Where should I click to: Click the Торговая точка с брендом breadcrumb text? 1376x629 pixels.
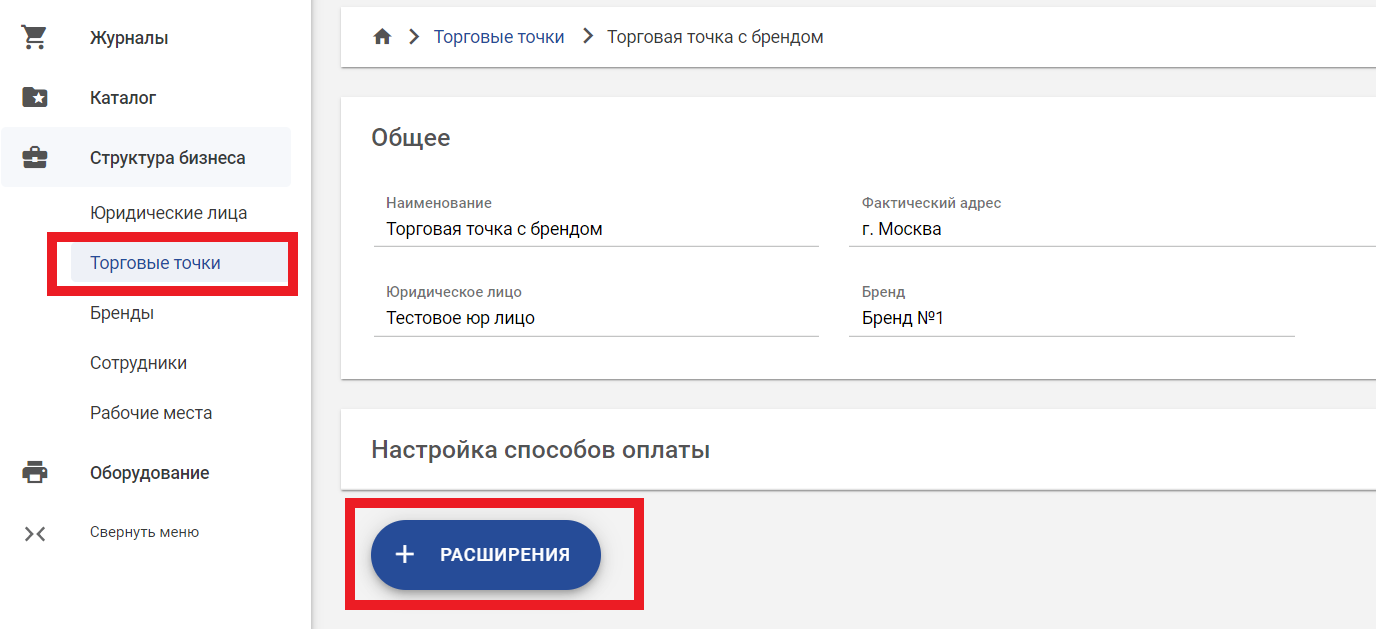tap(715, 37)
